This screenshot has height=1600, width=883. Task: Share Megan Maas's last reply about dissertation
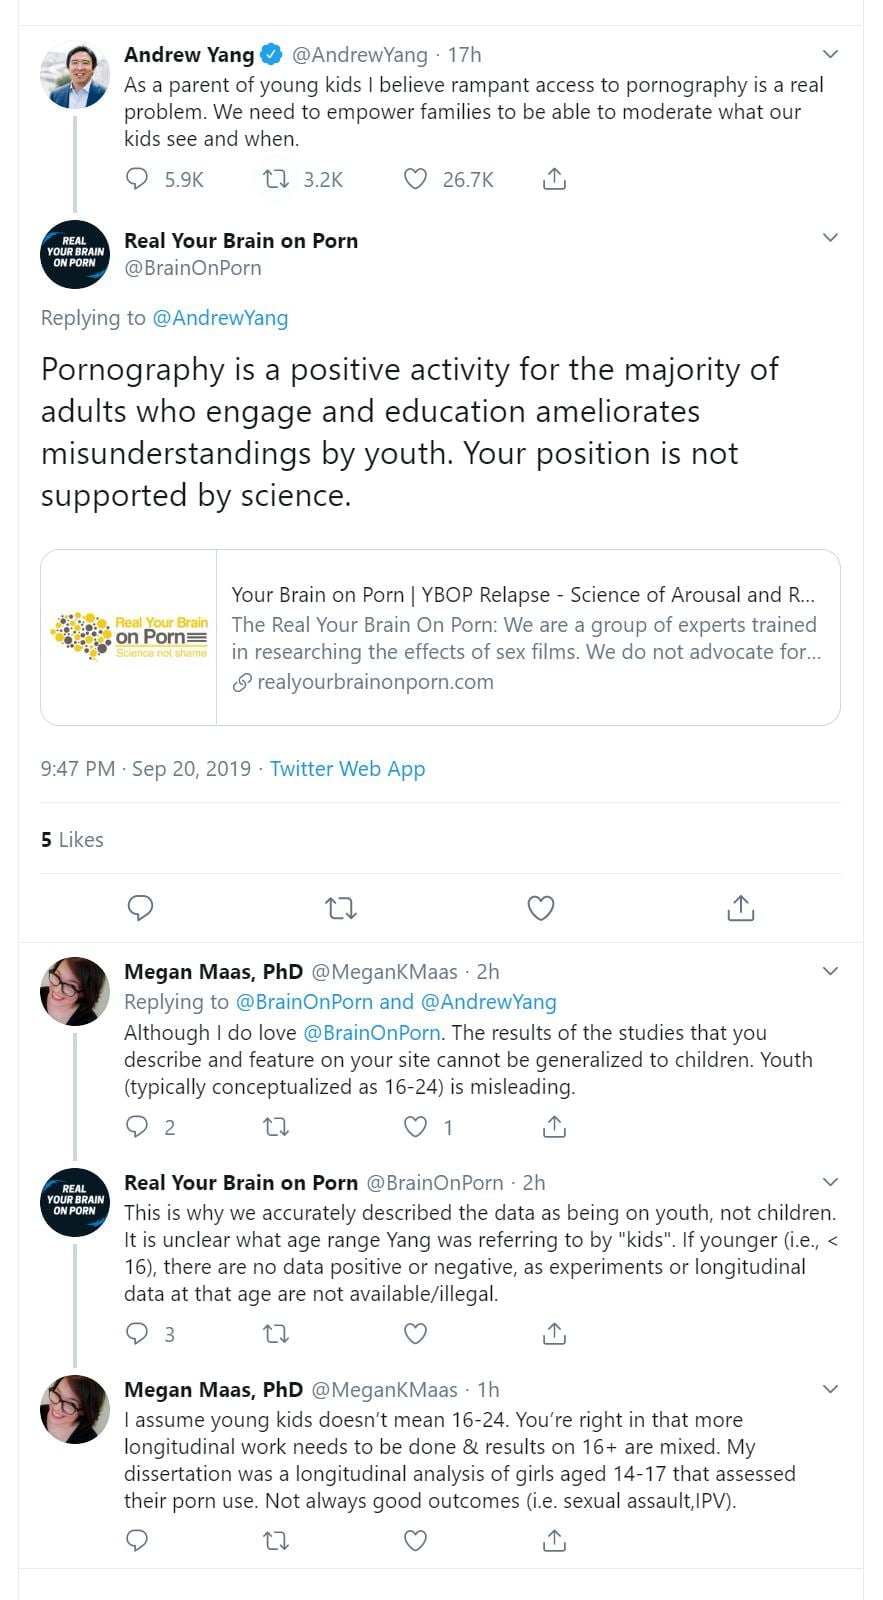(x=554, y=1541)
